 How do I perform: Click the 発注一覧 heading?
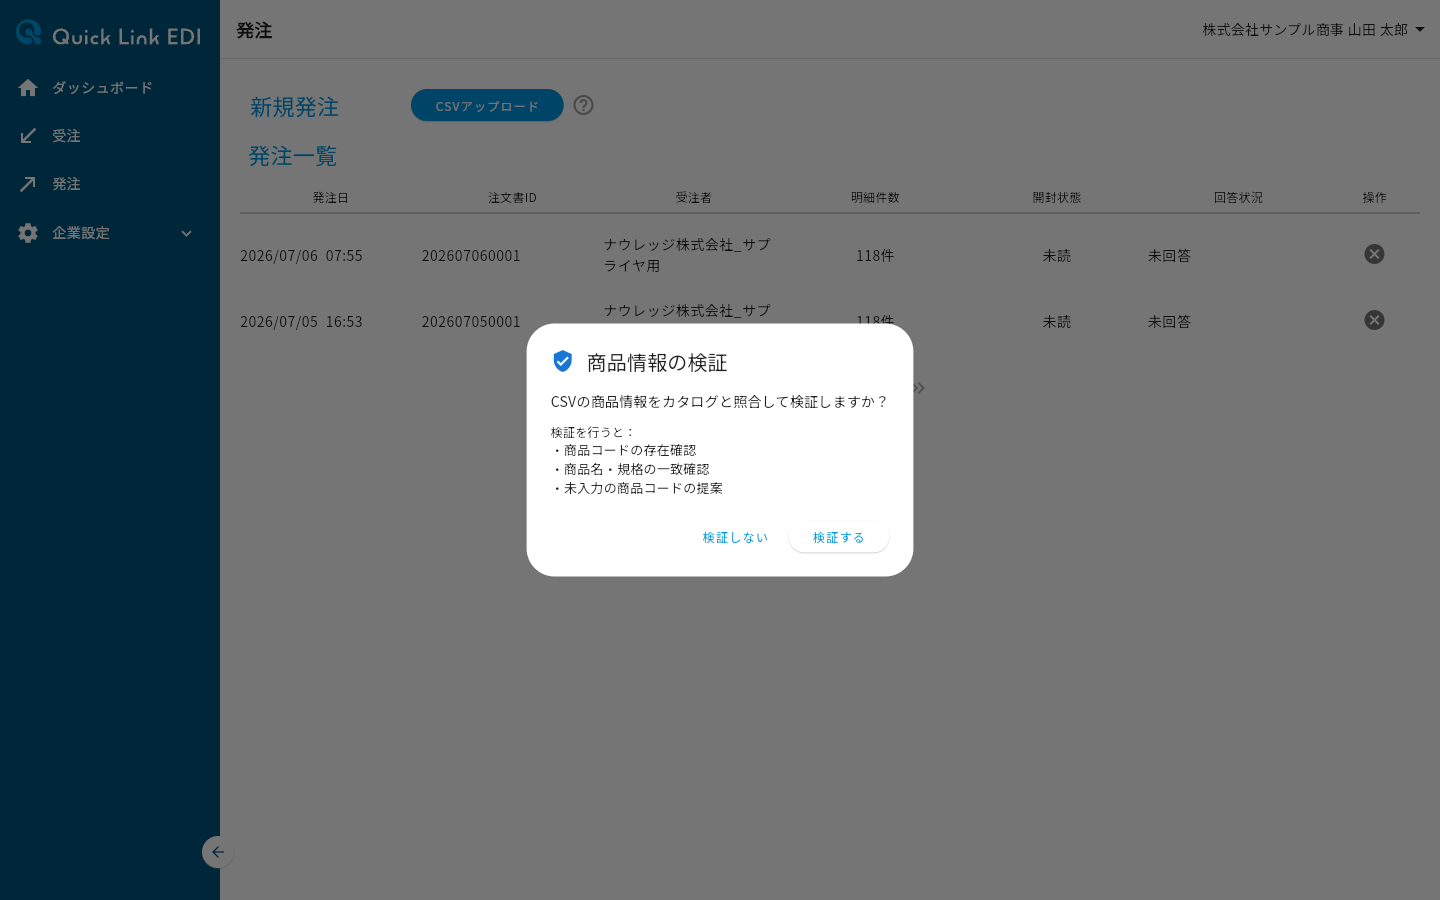(293, 156)
